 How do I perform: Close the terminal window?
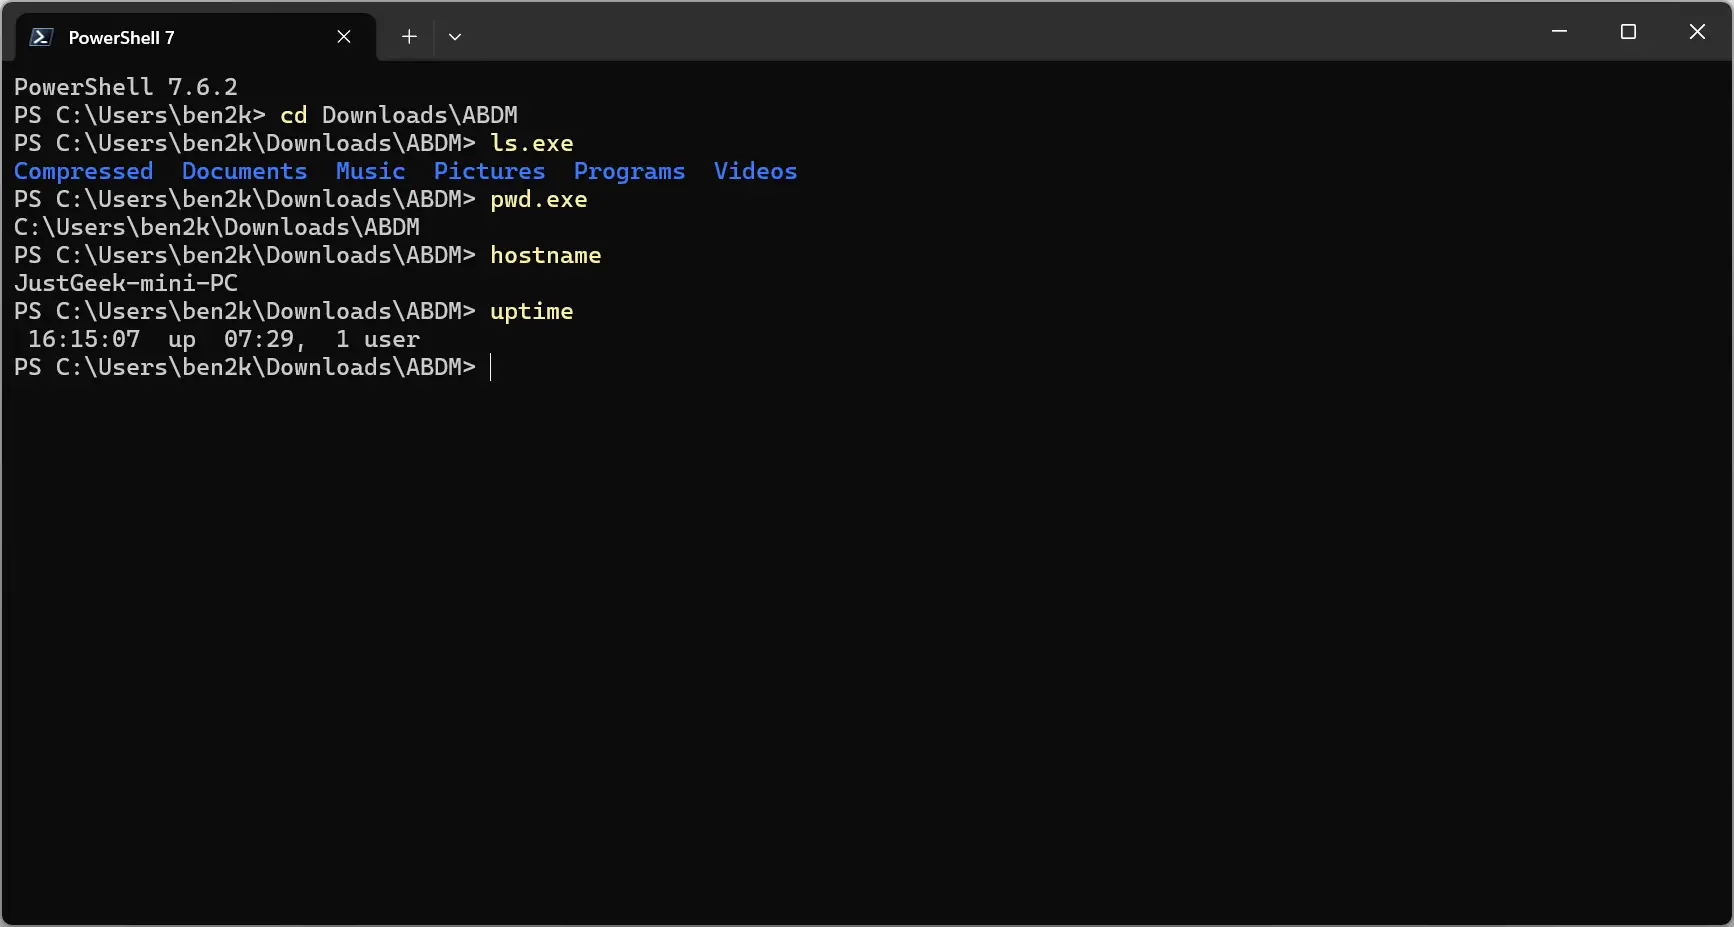pyautogui.click(x=1697, y=32)
